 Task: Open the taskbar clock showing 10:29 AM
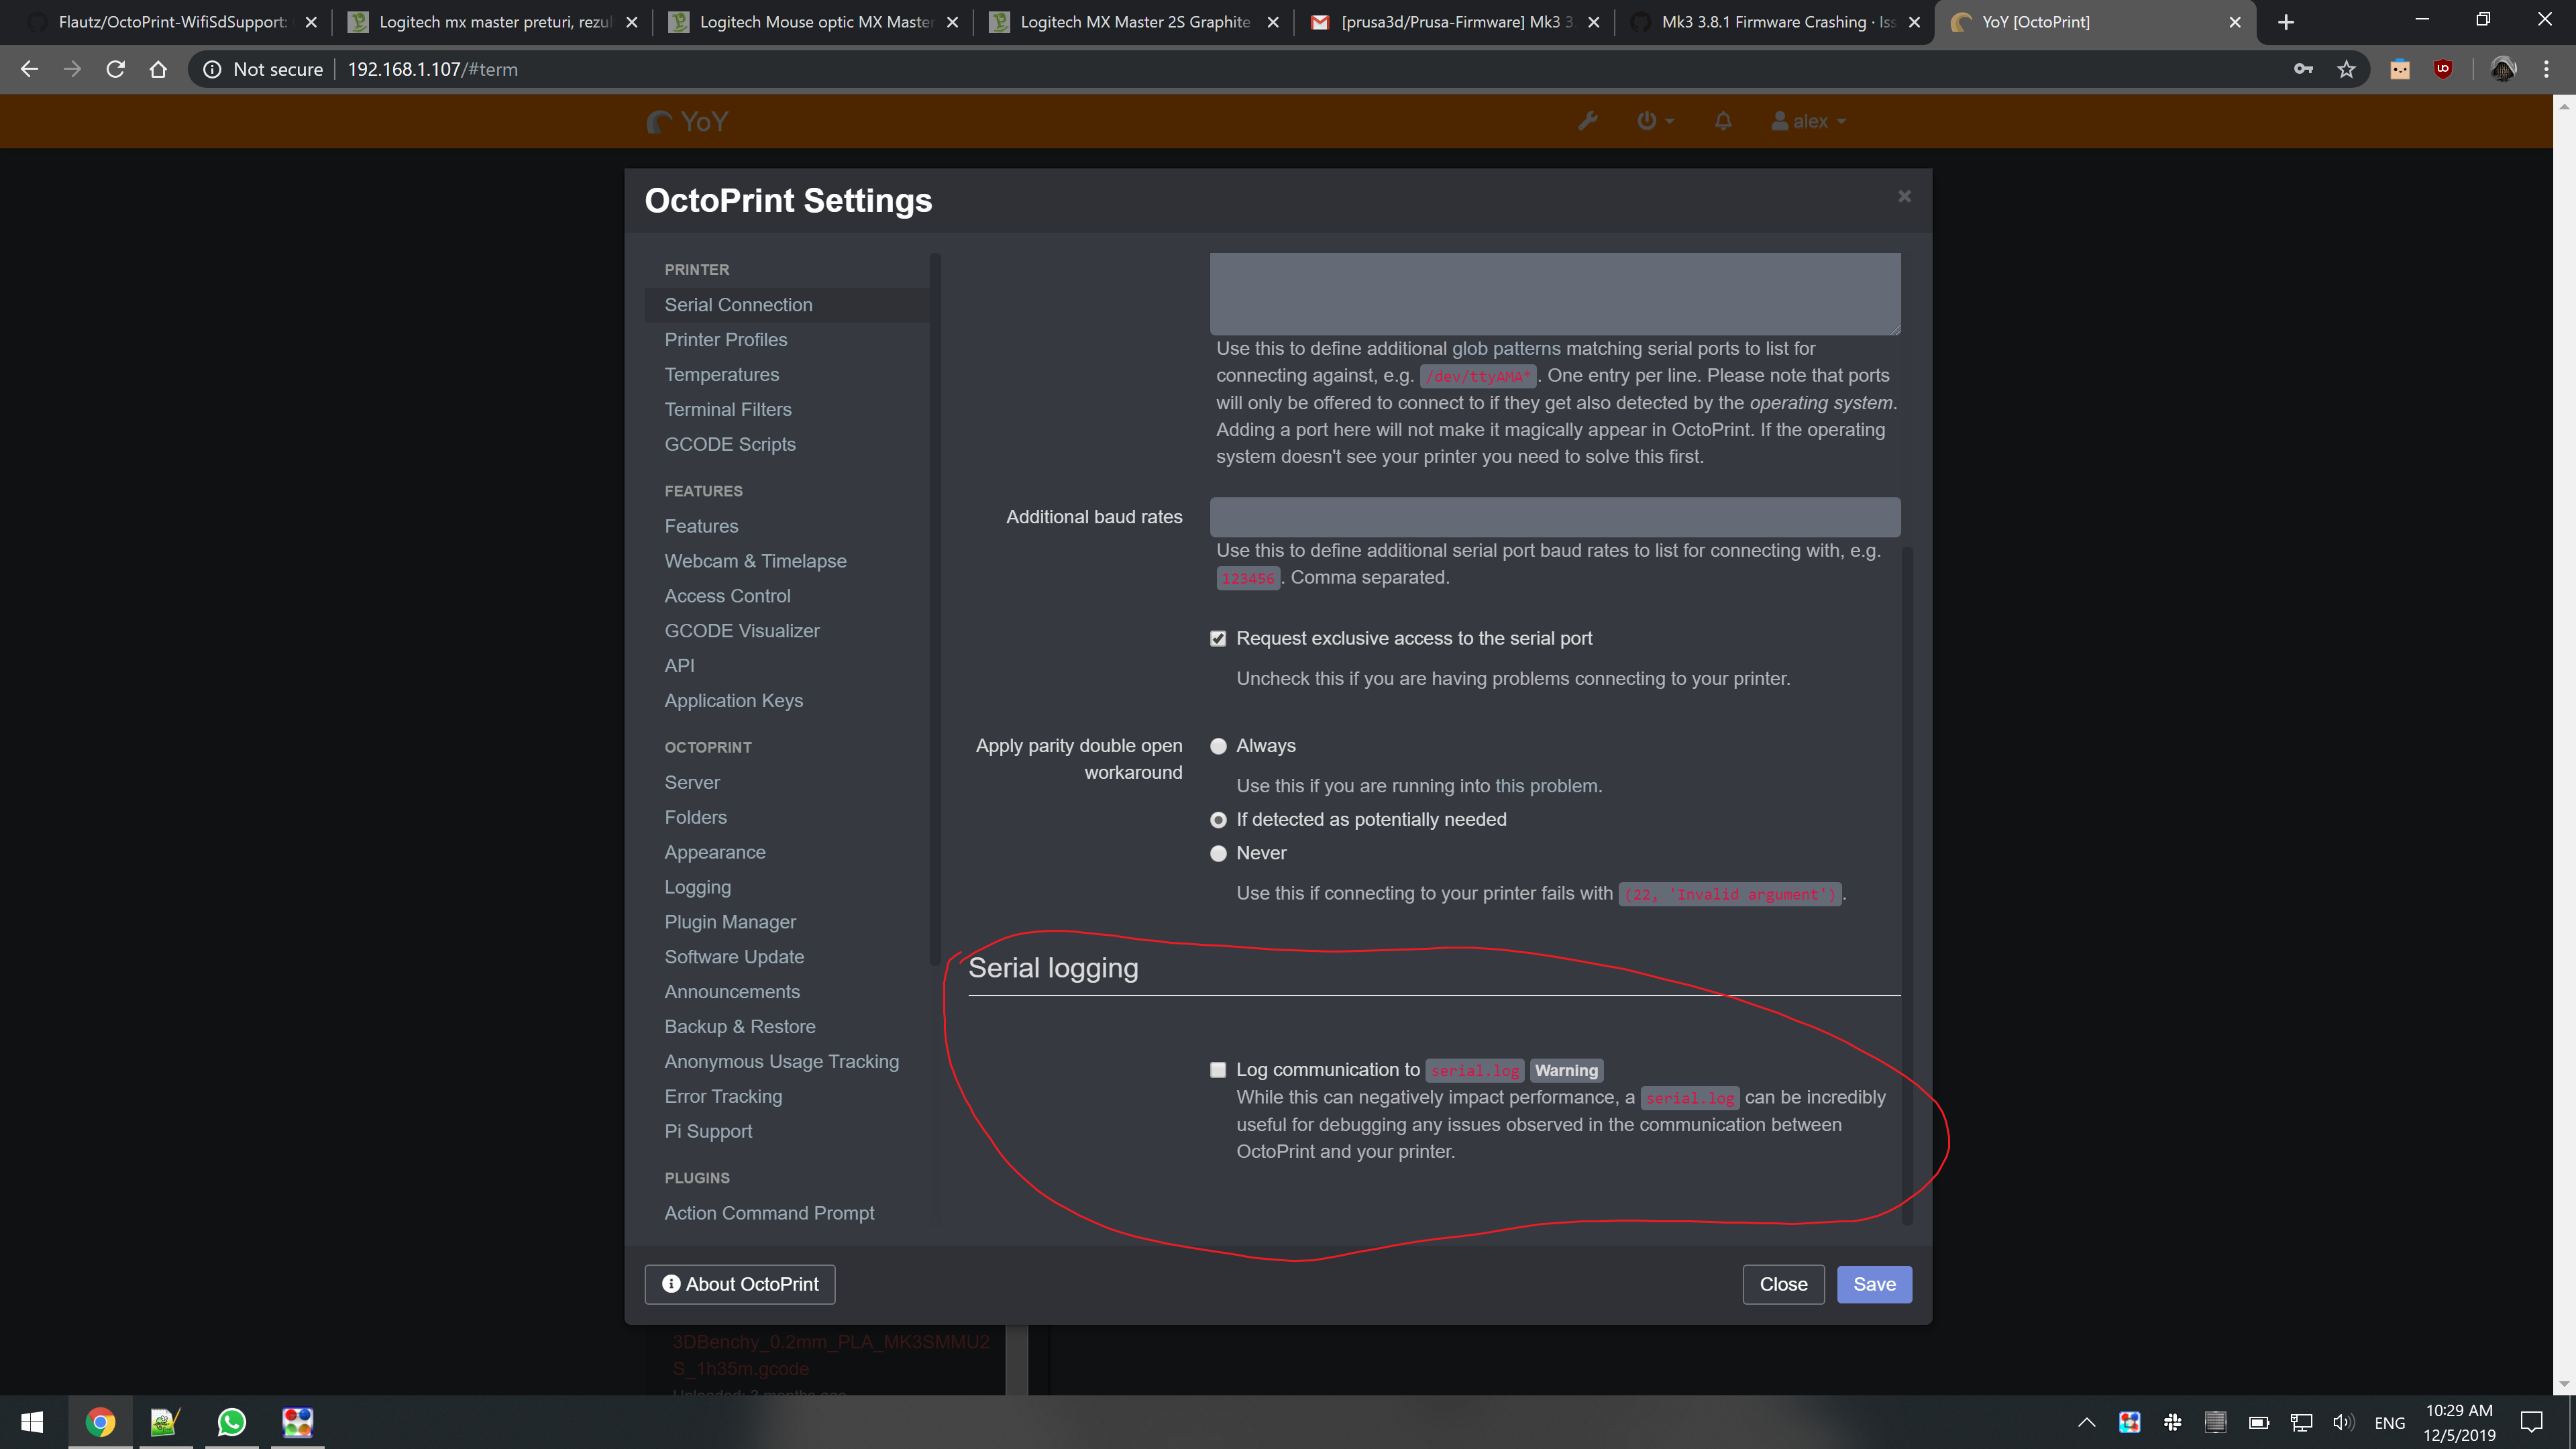tap(2459, 1422)
